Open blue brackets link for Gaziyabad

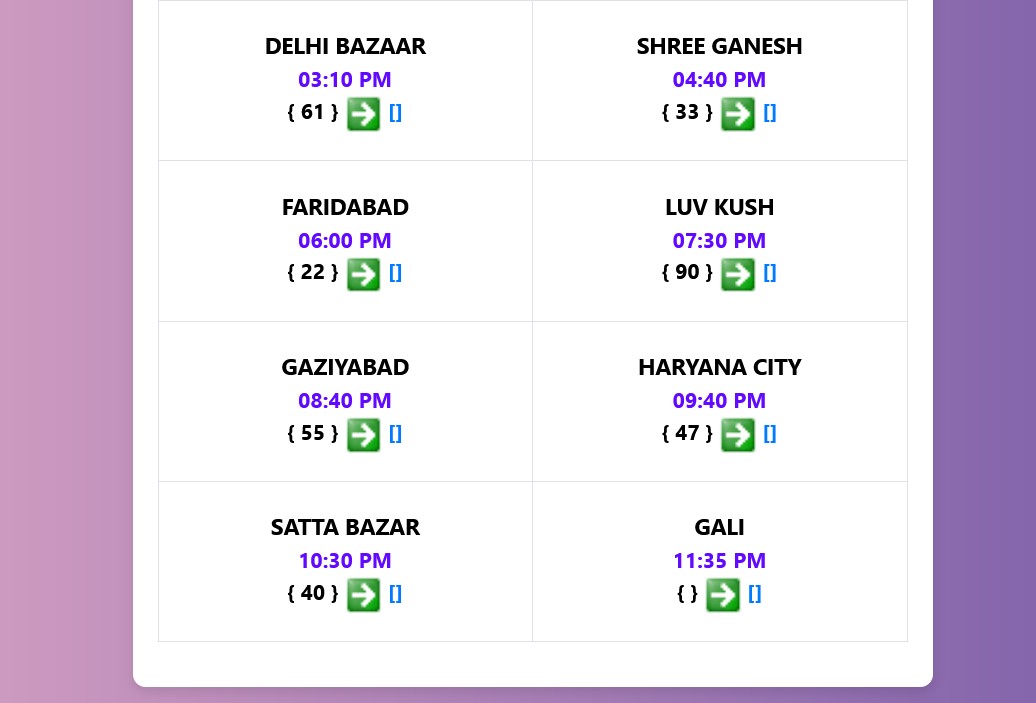point(395,433)
